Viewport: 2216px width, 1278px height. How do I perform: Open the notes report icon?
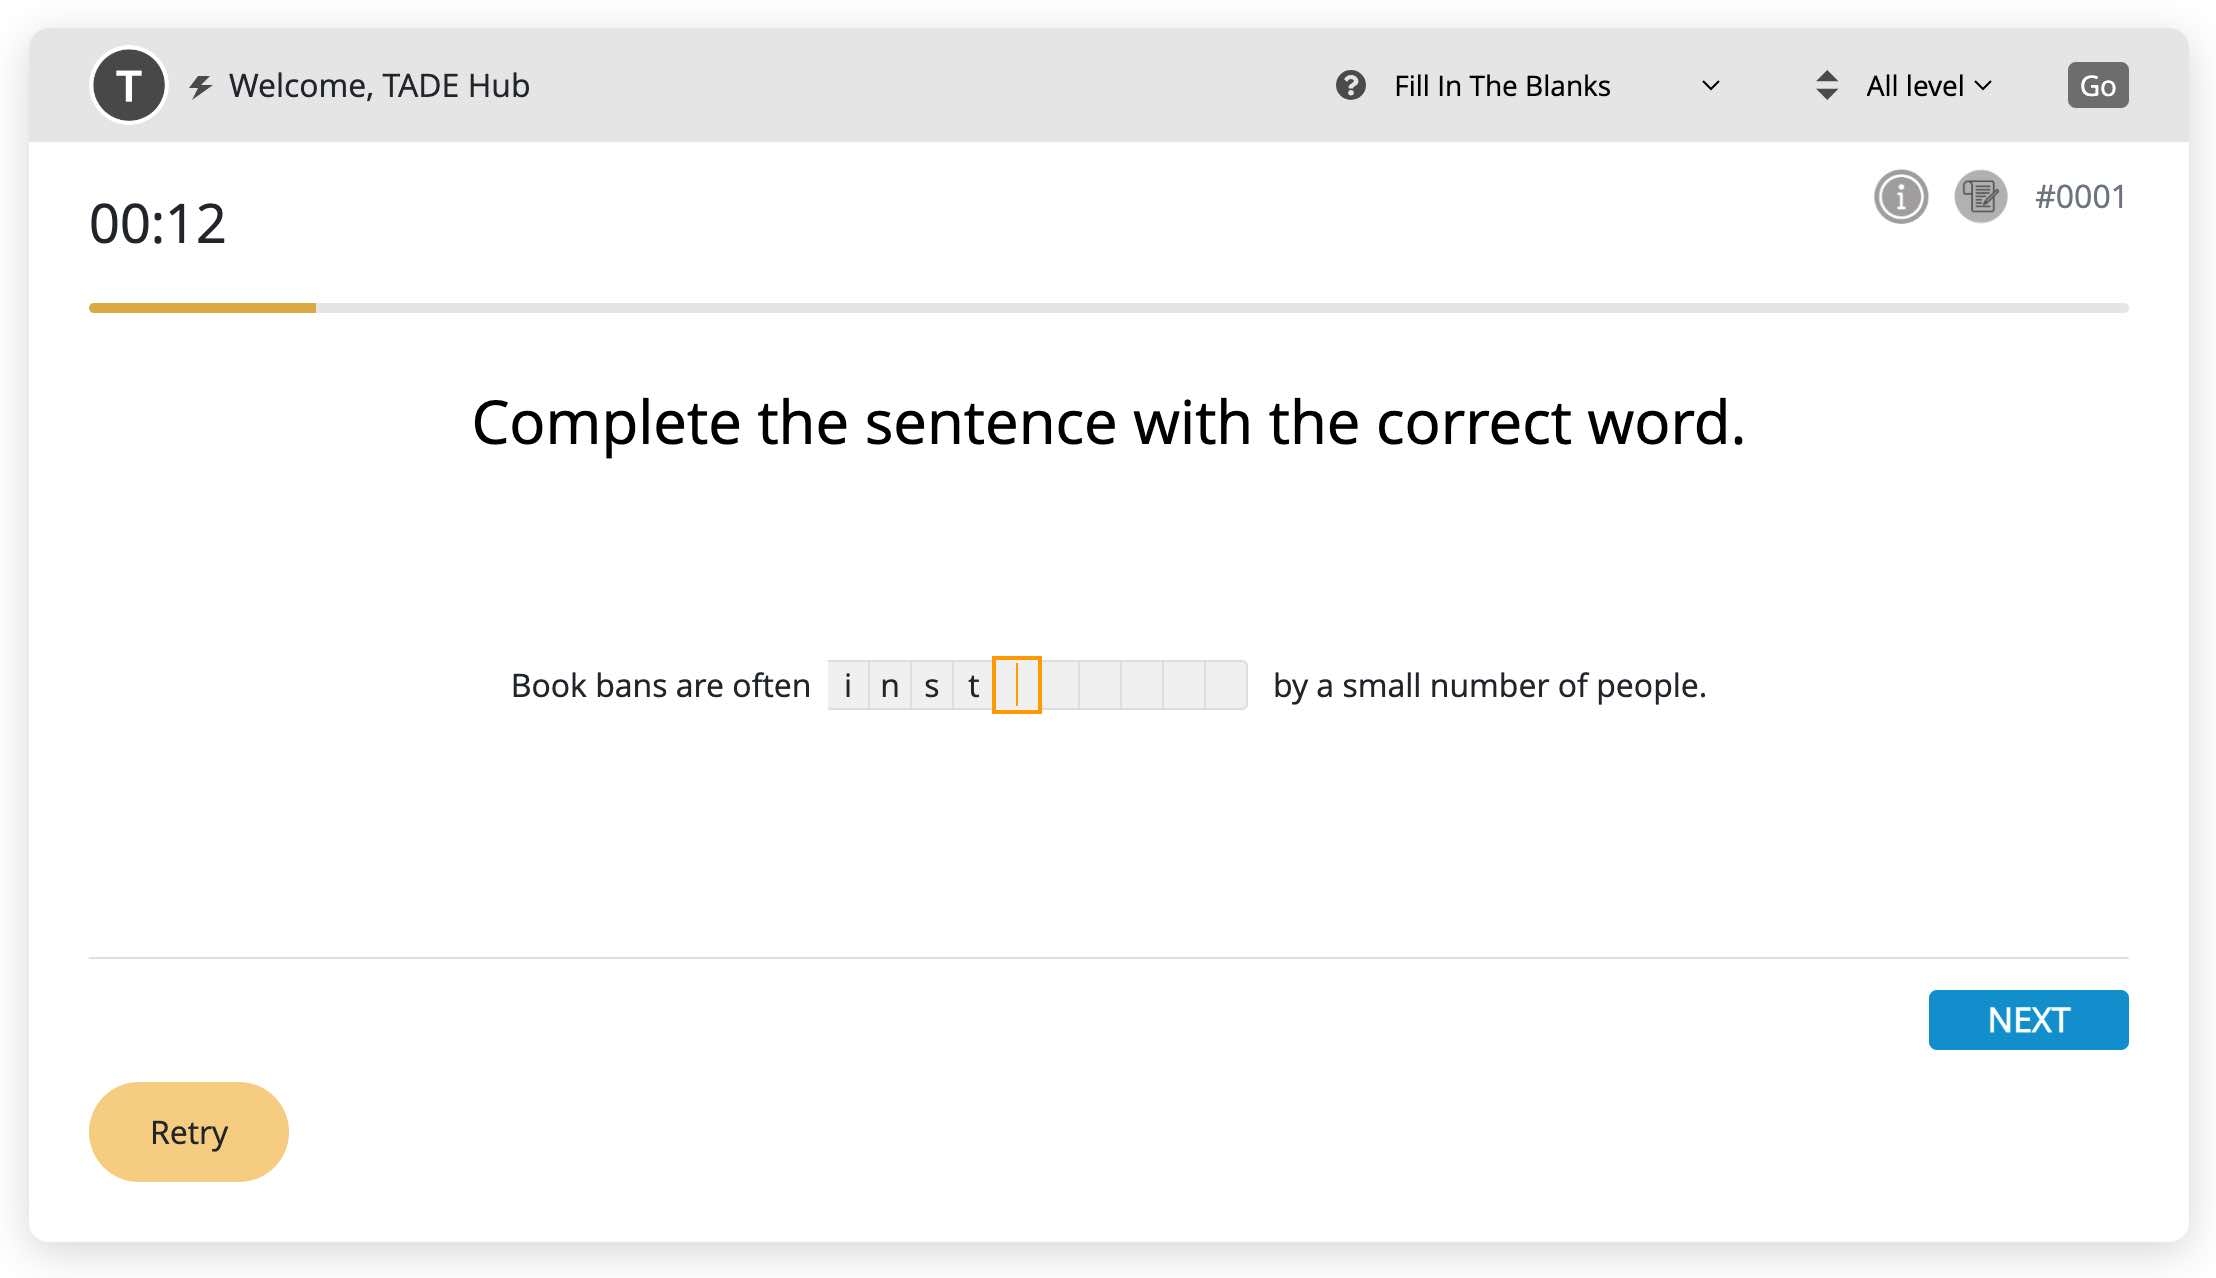(1980, 197)
